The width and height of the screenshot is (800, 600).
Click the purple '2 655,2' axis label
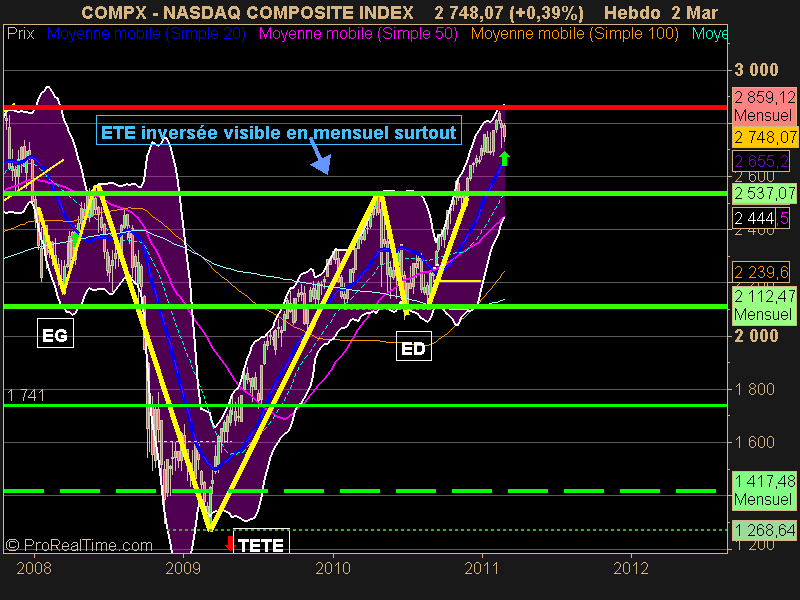click(761, 161)
